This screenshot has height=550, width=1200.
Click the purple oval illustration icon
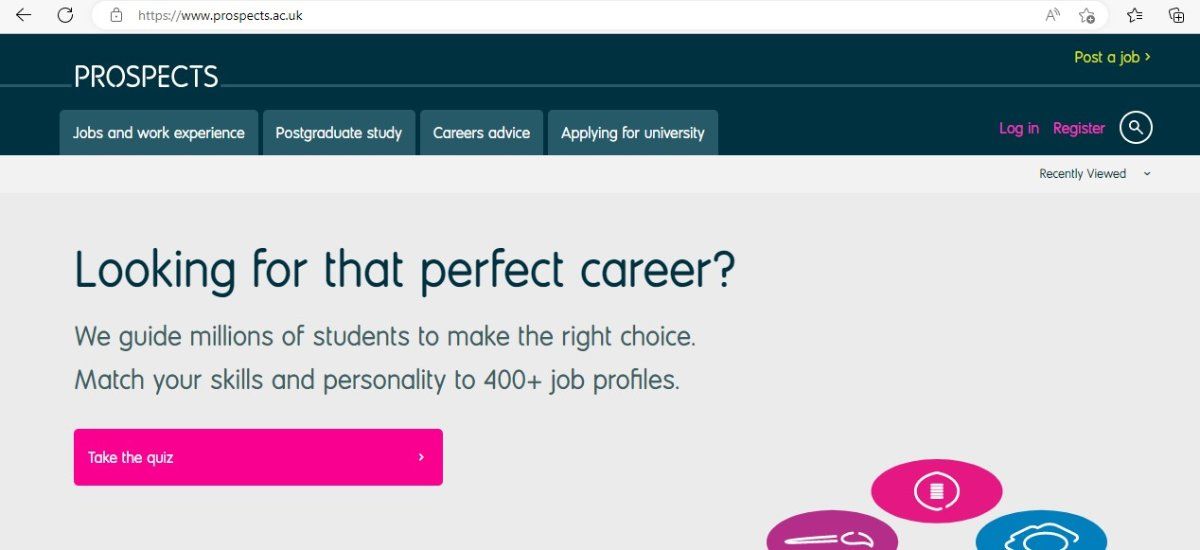(x=832, y=533)
